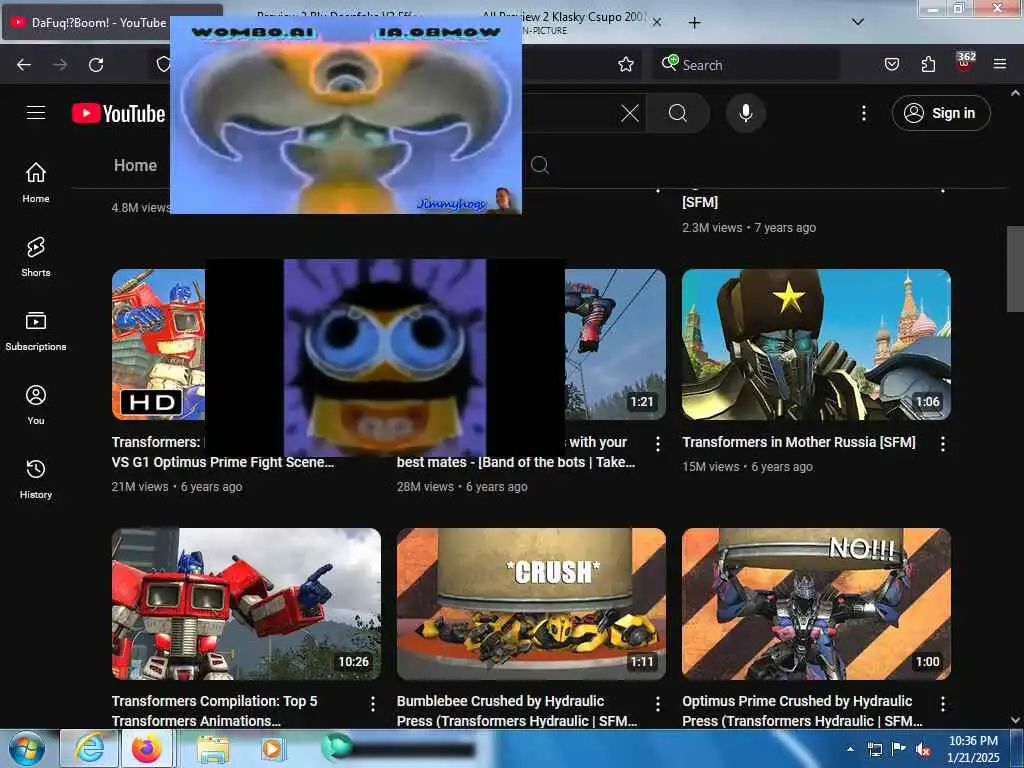Open YouTube settings three-dot menu
The image size is (1024, 768).
click(864, 114)
